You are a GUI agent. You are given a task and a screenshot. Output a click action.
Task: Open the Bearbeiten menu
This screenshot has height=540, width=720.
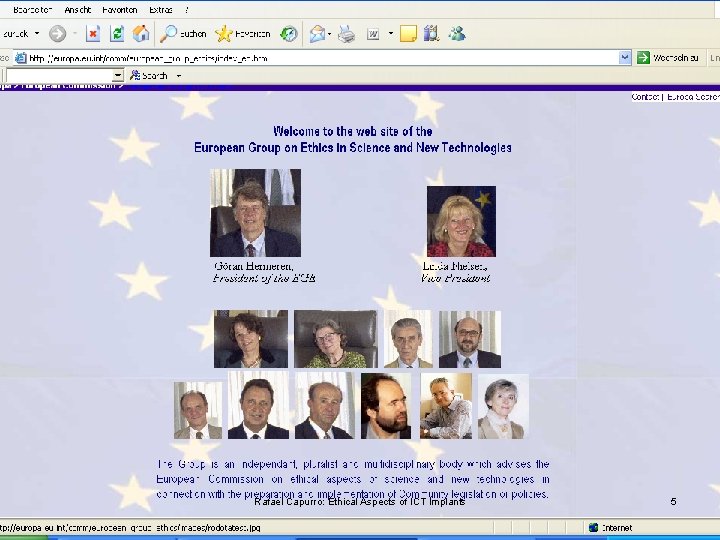pyautogui.click(x=33, y=10)
